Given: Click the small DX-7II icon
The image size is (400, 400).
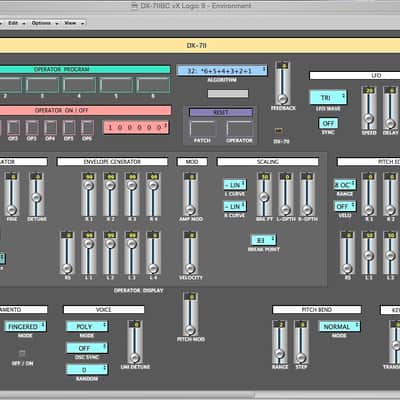Looking at the screenshot, I should 279,131.
